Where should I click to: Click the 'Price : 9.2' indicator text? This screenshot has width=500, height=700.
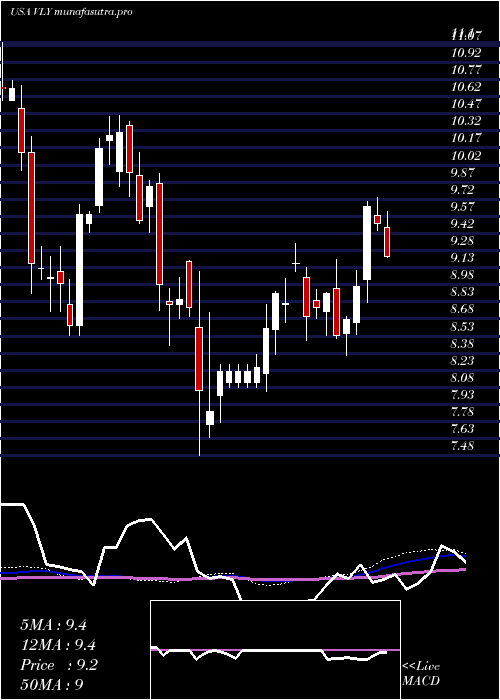point(59,665)
